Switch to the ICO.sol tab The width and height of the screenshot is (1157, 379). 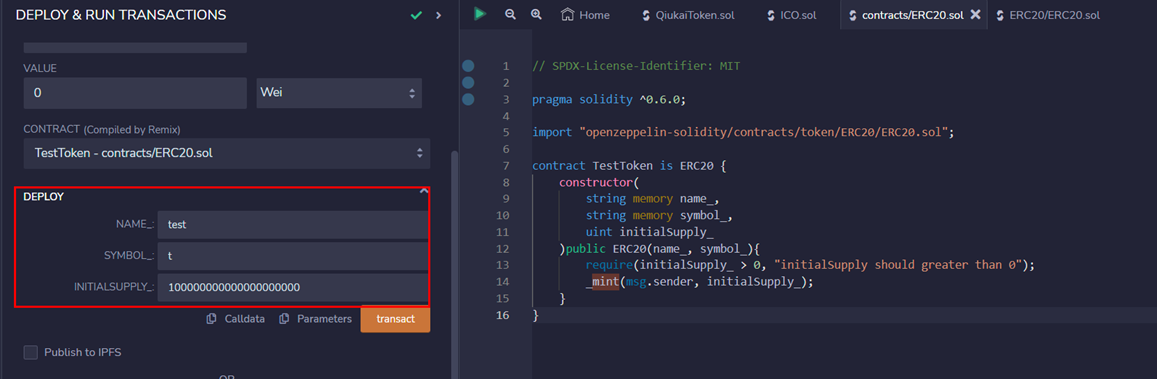point(793,15)
